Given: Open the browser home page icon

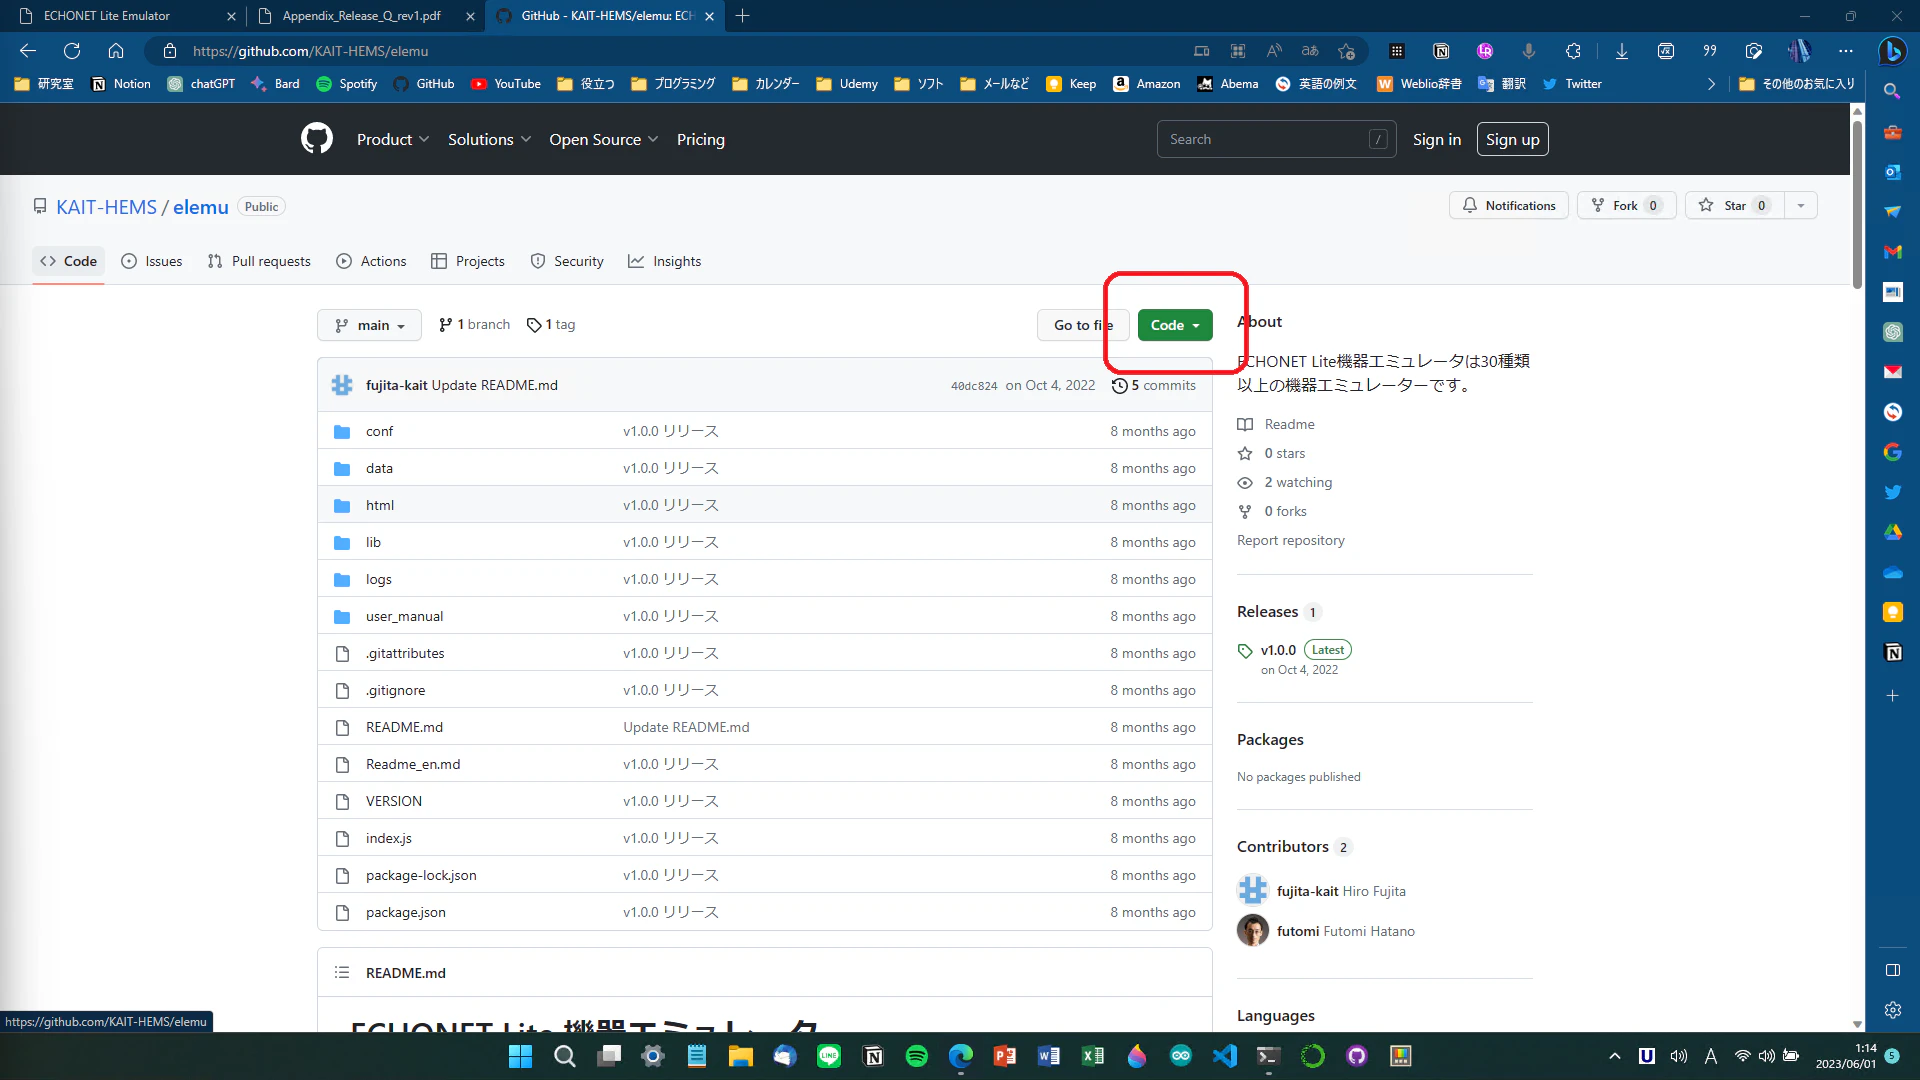Looking at the screenshot, I should [116, 51].
